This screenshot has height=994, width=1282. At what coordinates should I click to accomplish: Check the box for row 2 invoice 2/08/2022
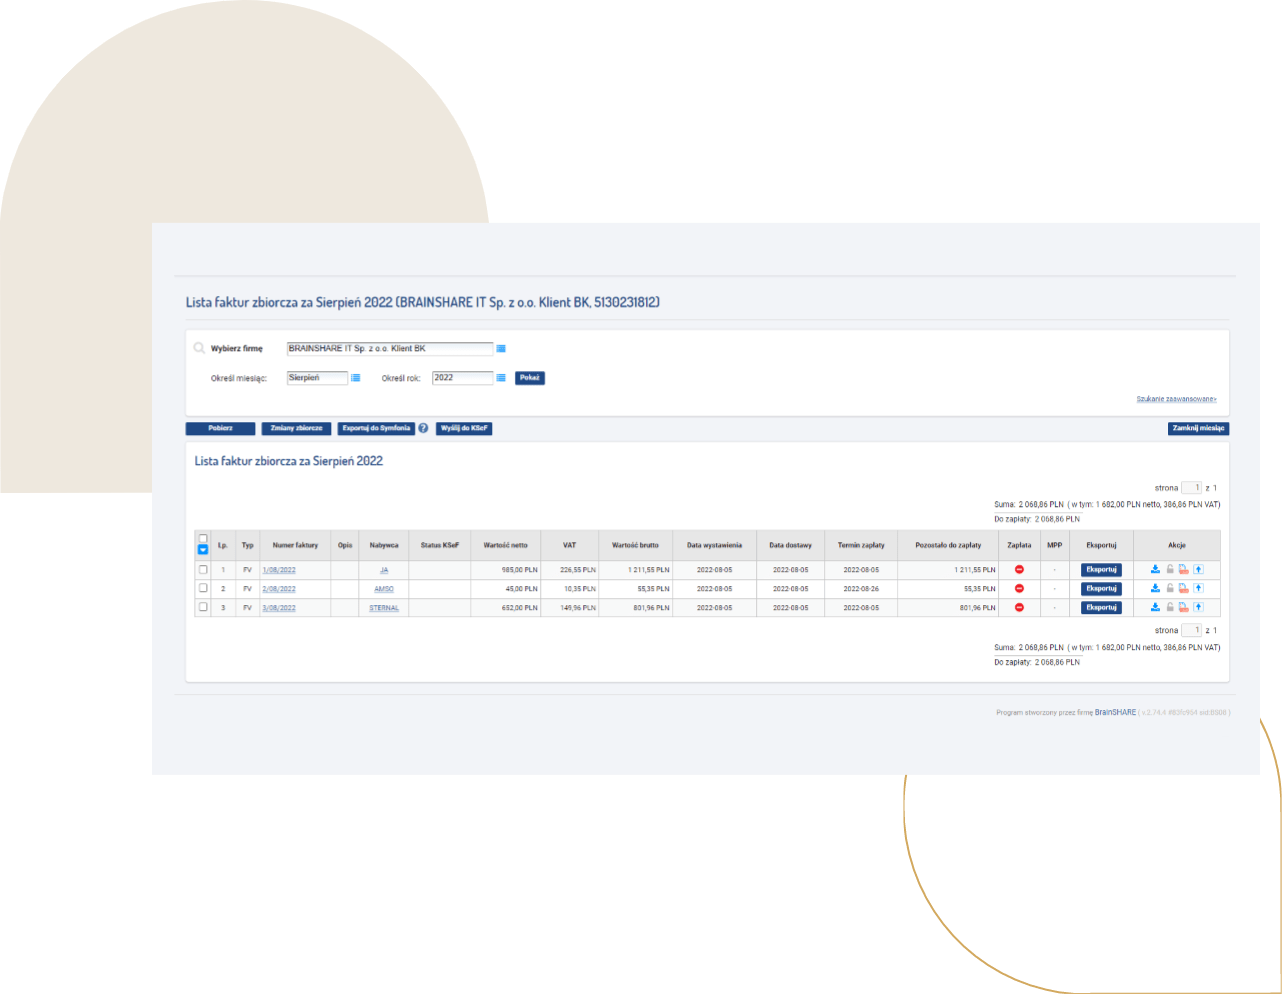(203, 588)
